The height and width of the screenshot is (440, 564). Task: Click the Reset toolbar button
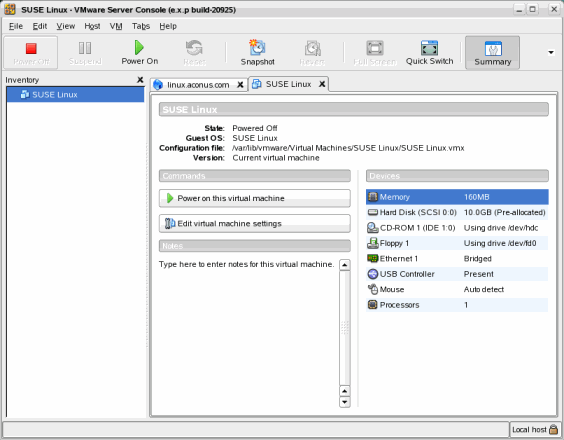point(194,53)
